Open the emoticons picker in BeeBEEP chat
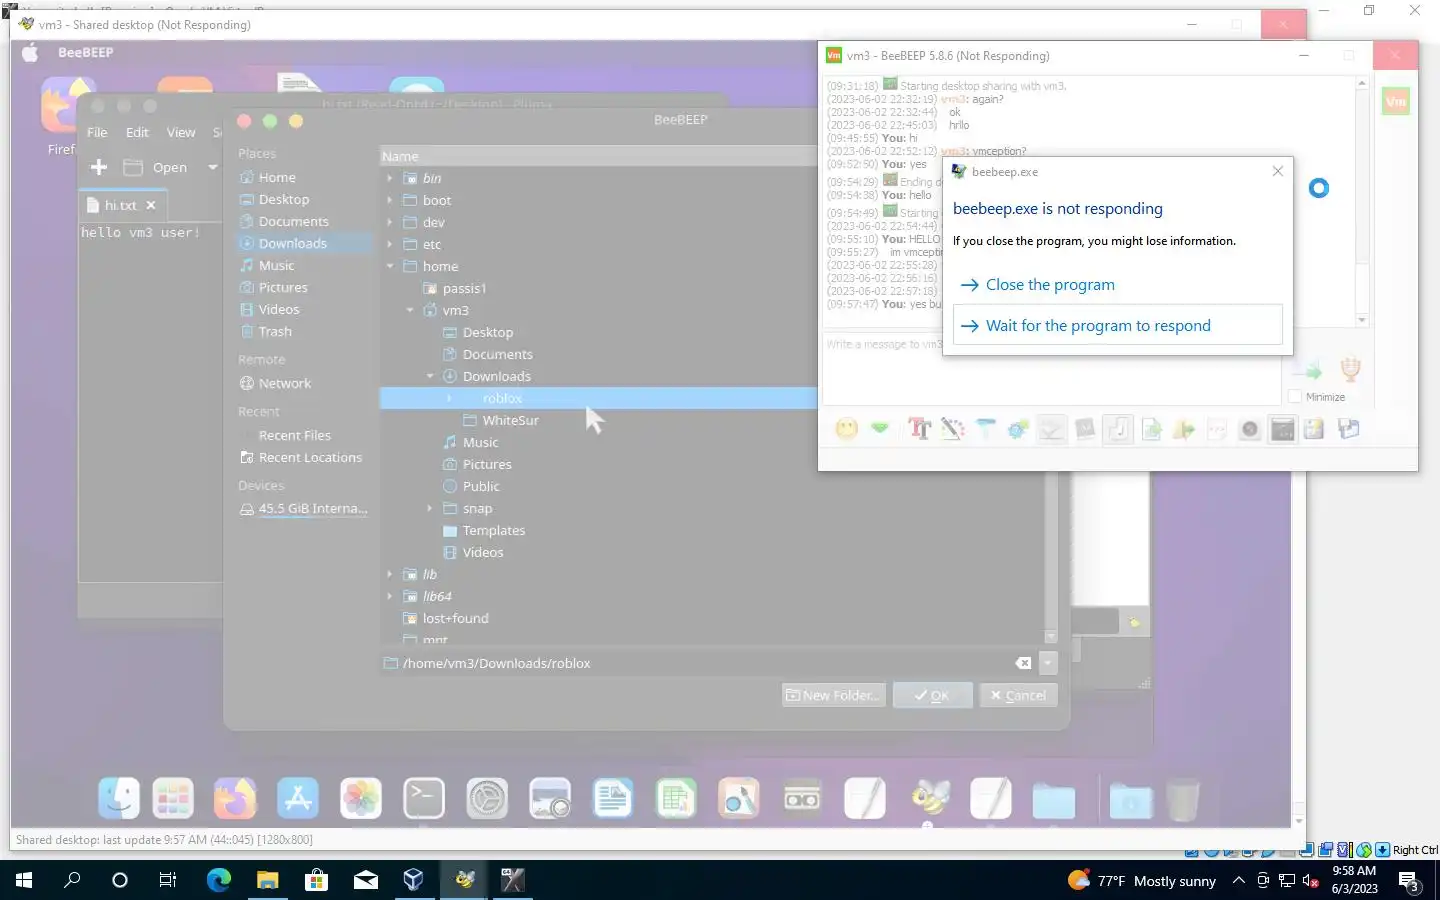This screenshot has width=1440, height=900. [x=847, y=429]
